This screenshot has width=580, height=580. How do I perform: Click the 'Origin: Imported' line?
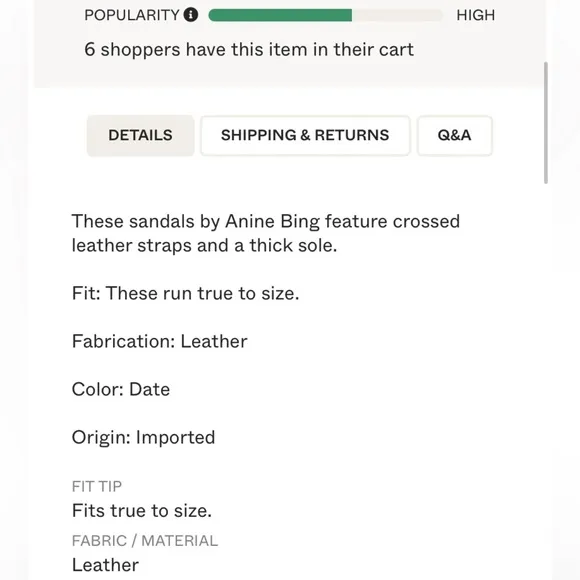tap(143, 438)
